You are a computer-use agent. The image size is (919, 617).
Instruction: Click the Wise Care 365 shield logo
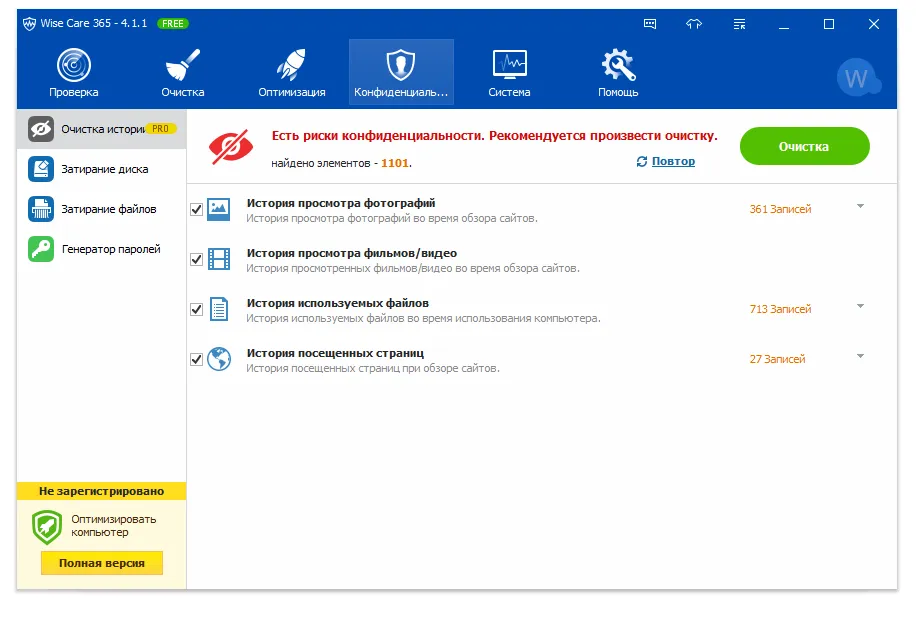(x=29, y=24)
